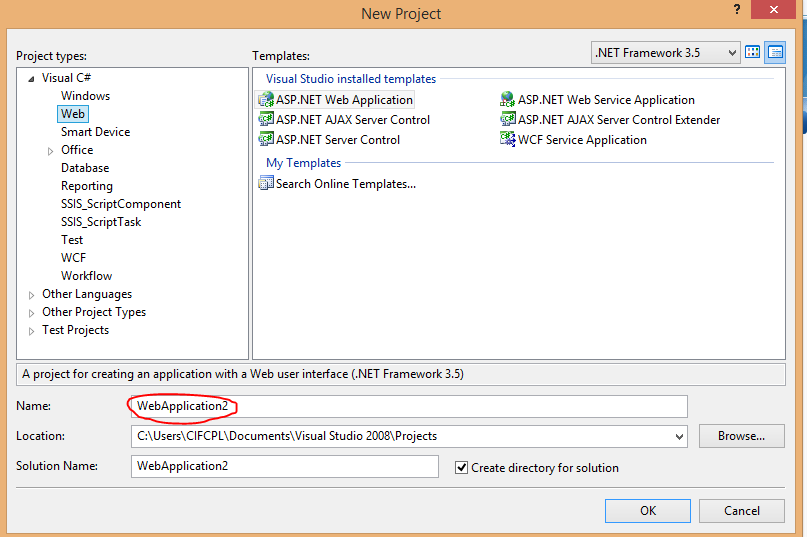
Task: Switch templates view to large icons
Action: click(753, 53)
